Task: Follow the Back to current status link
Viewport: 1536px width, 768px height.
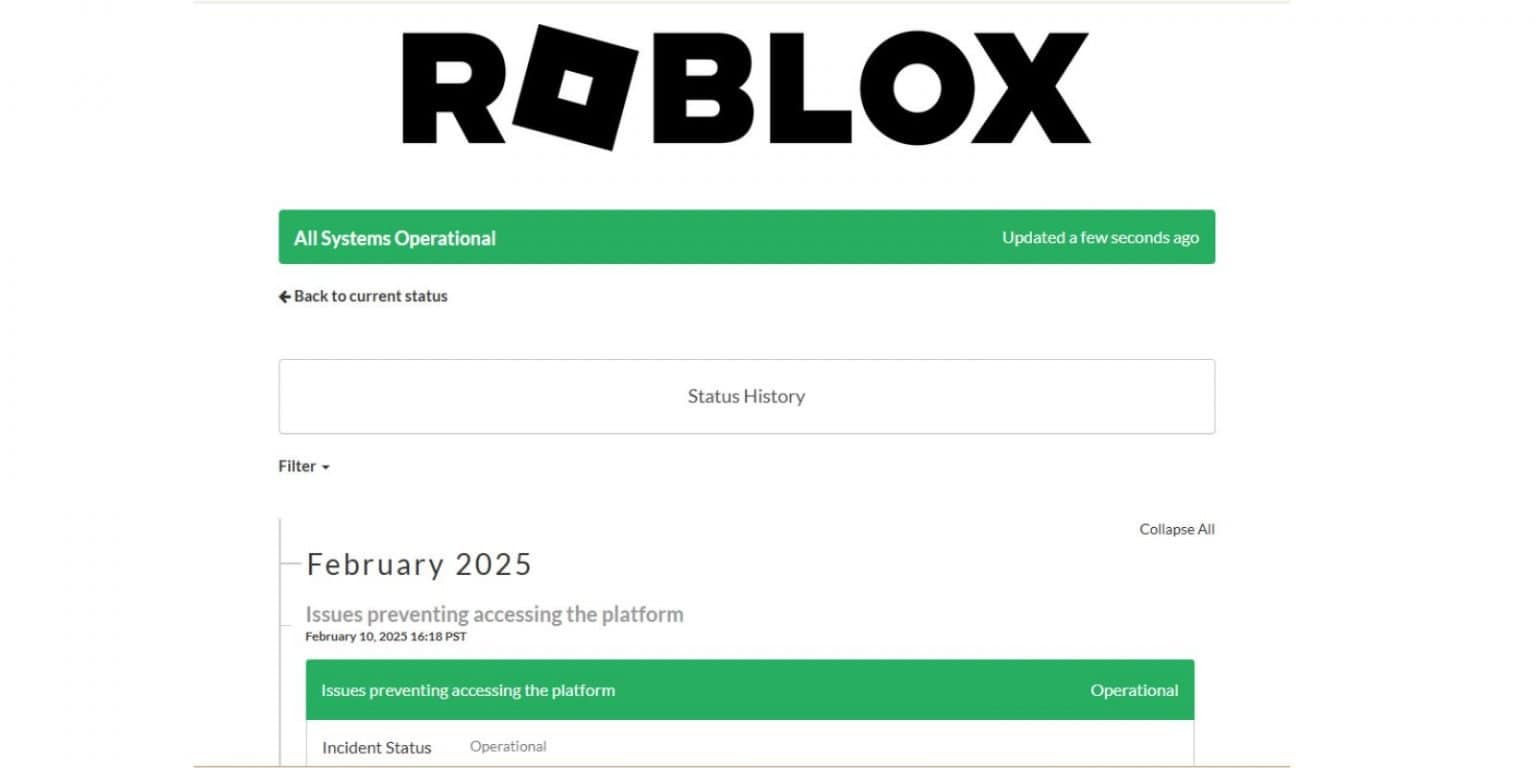Action: tap(370, 296)
